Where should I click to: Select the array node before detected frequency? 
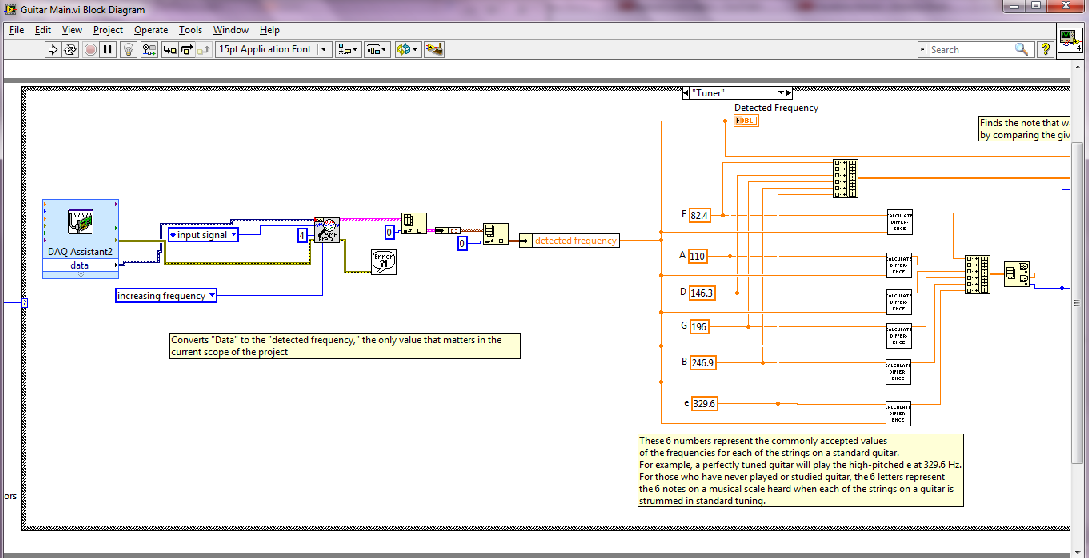point(495,234)
